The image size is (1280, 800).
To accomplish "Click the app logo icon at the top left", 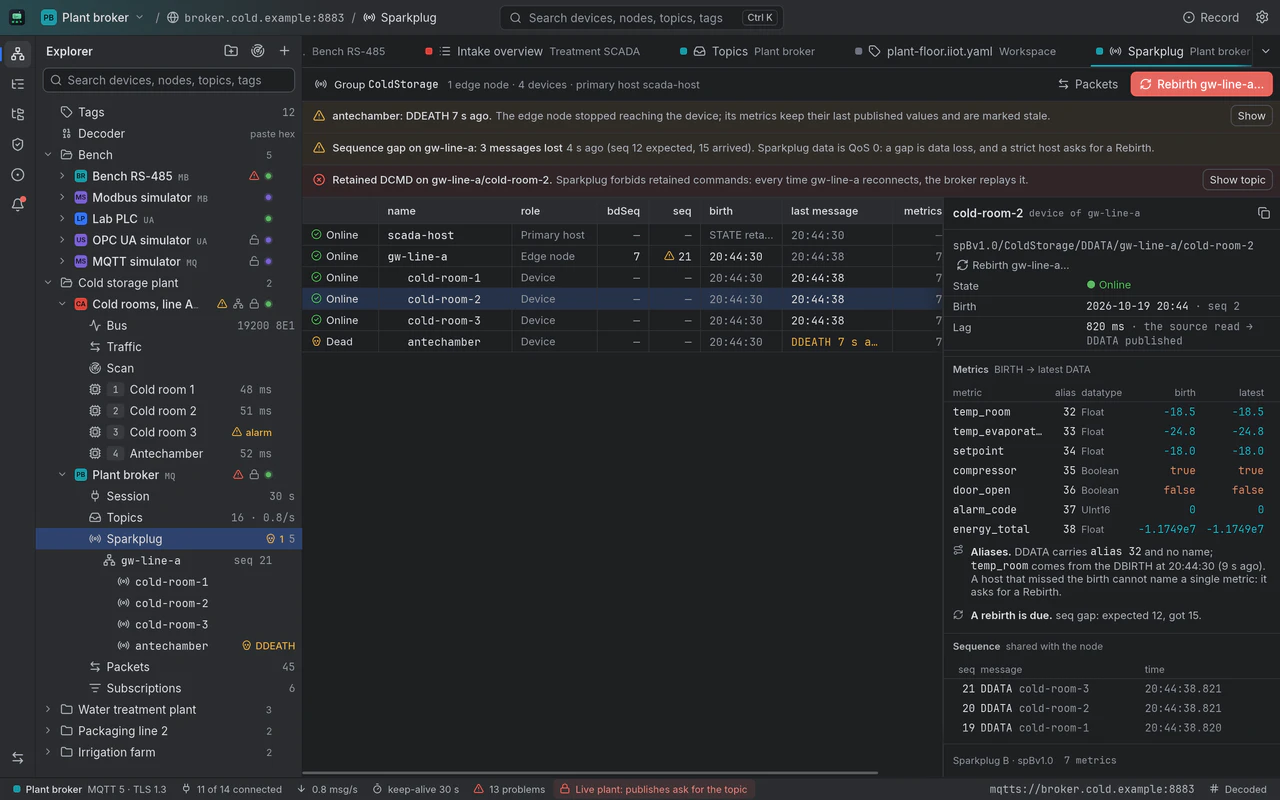I will click(18, 17).
